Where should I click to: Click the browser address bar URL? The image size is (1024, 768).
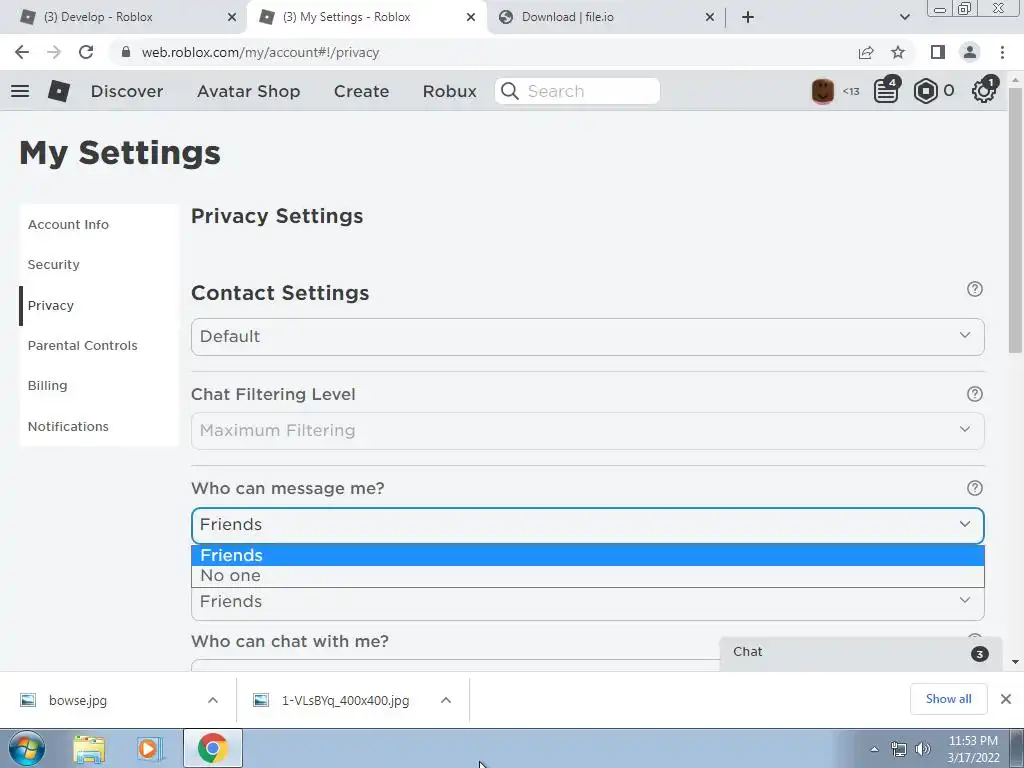(260, 52)
